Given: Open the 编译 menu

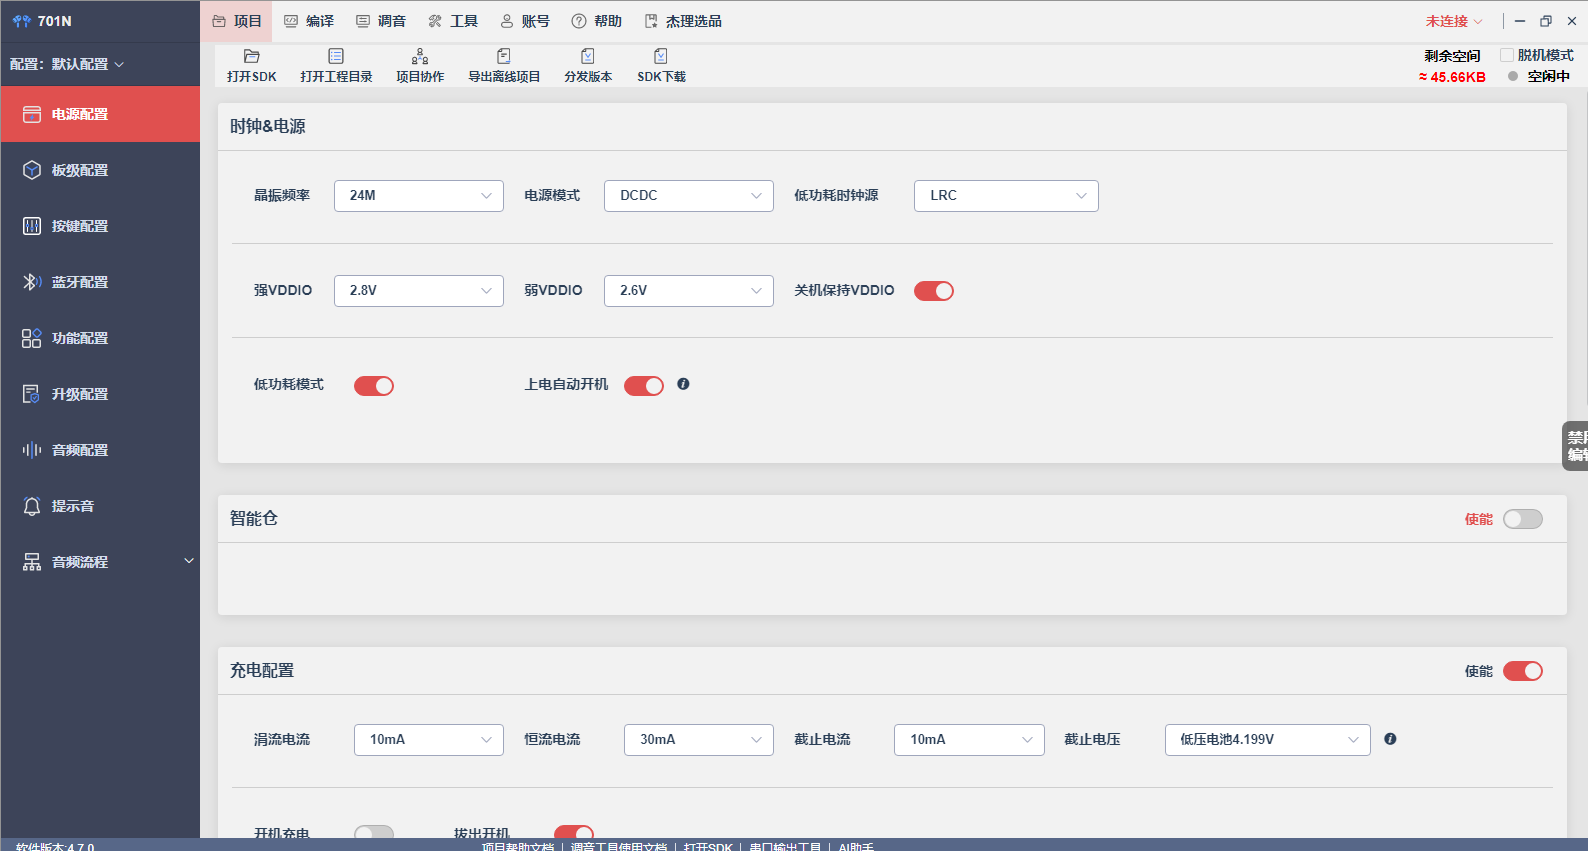Looking at the screenshot, I should coord(309,21).
